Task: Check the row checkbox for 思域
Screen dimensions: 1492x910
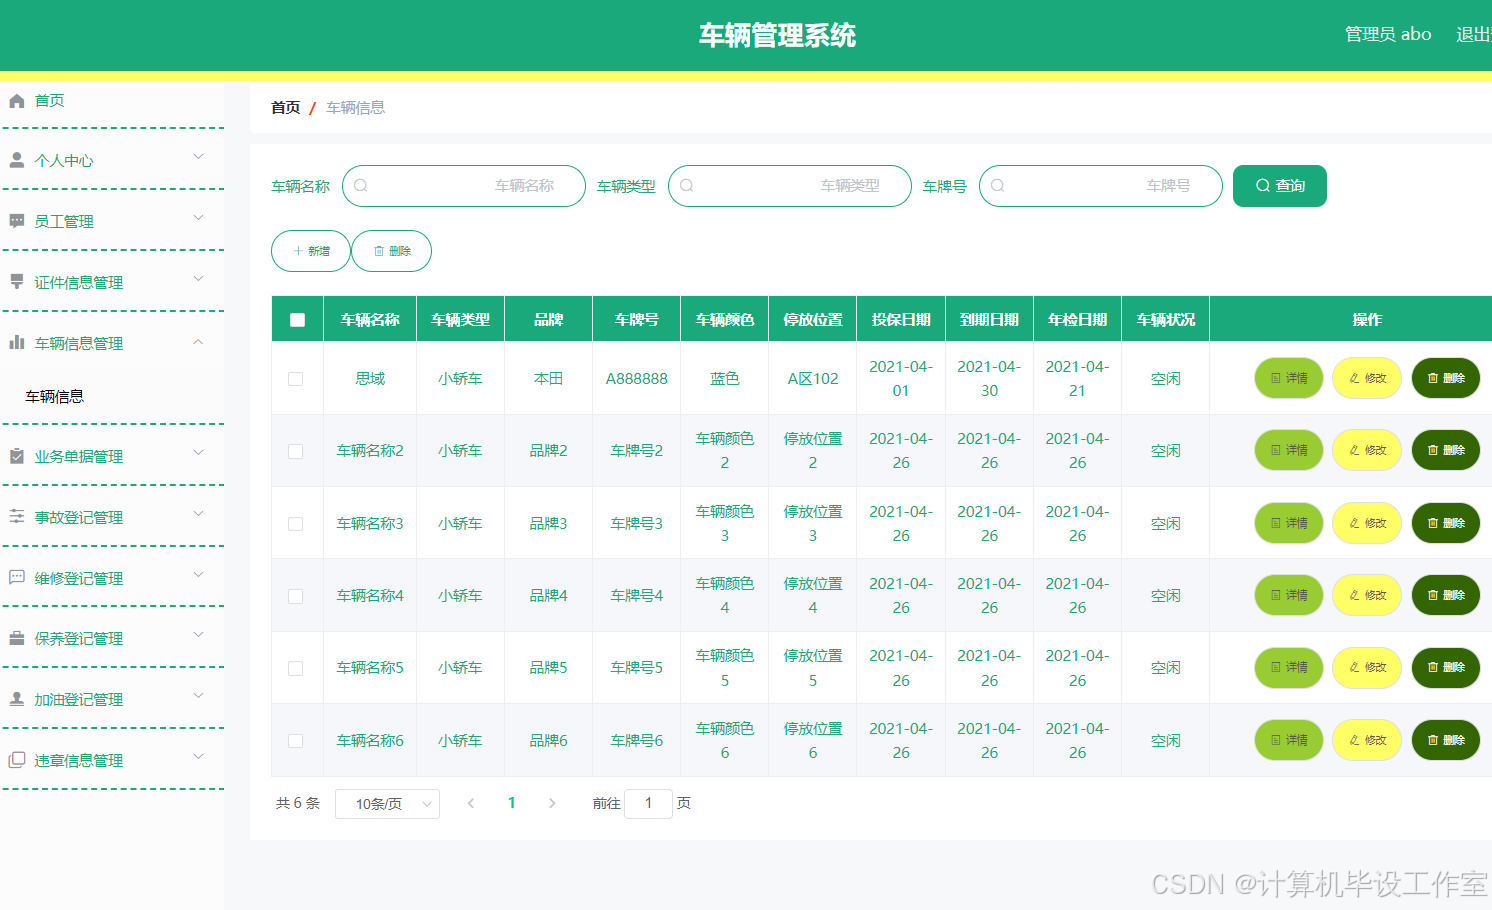Action: pos(296,379)
